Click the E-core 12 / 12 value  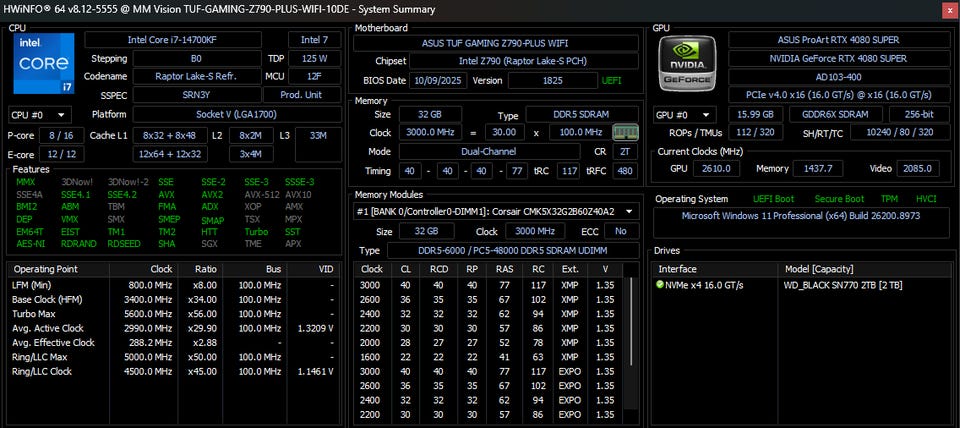pos(62,154)
